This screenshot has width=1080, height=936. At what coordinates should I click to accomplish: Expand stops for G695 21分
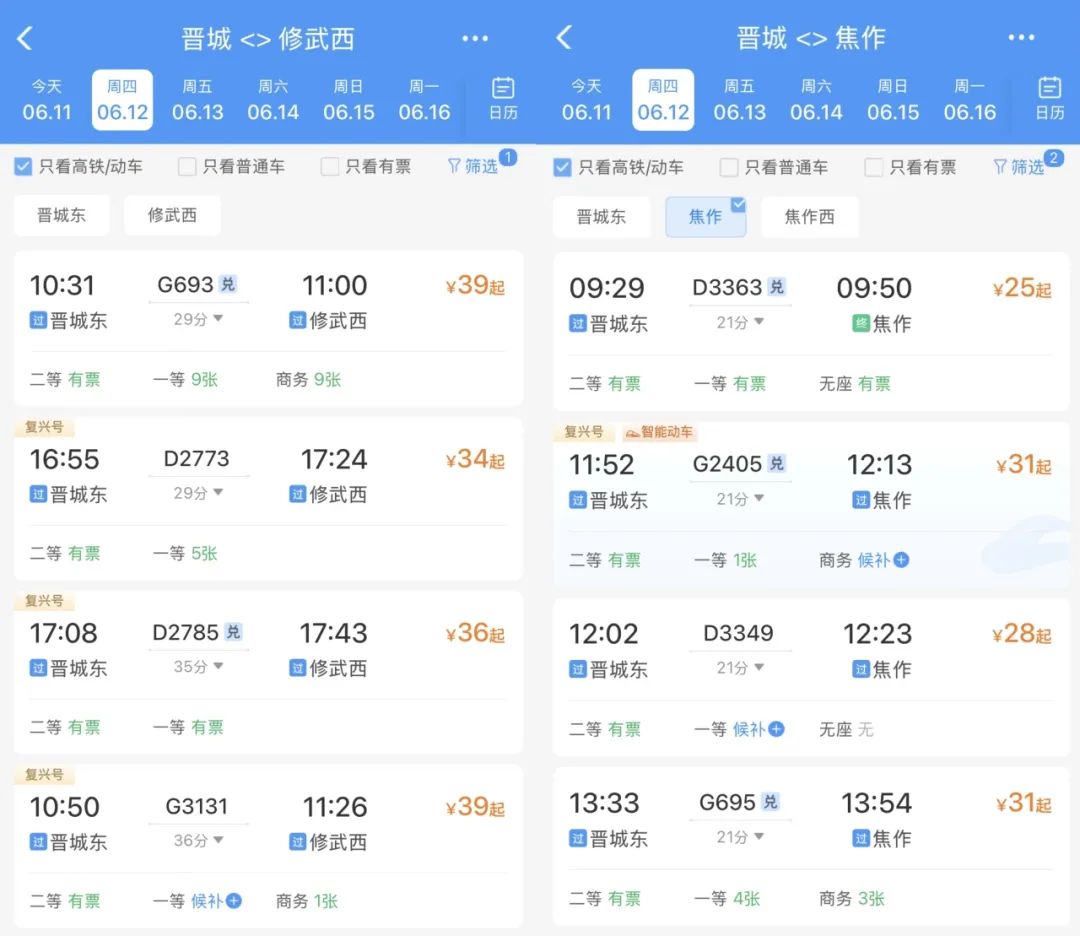pyautogui.click(x=740, y=837)
